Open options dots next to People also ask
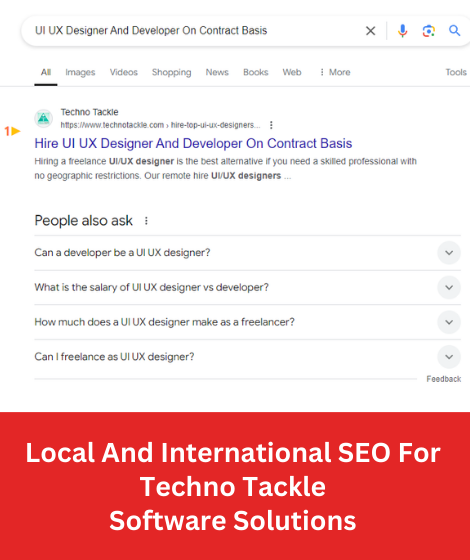 (x=146, y=221)
